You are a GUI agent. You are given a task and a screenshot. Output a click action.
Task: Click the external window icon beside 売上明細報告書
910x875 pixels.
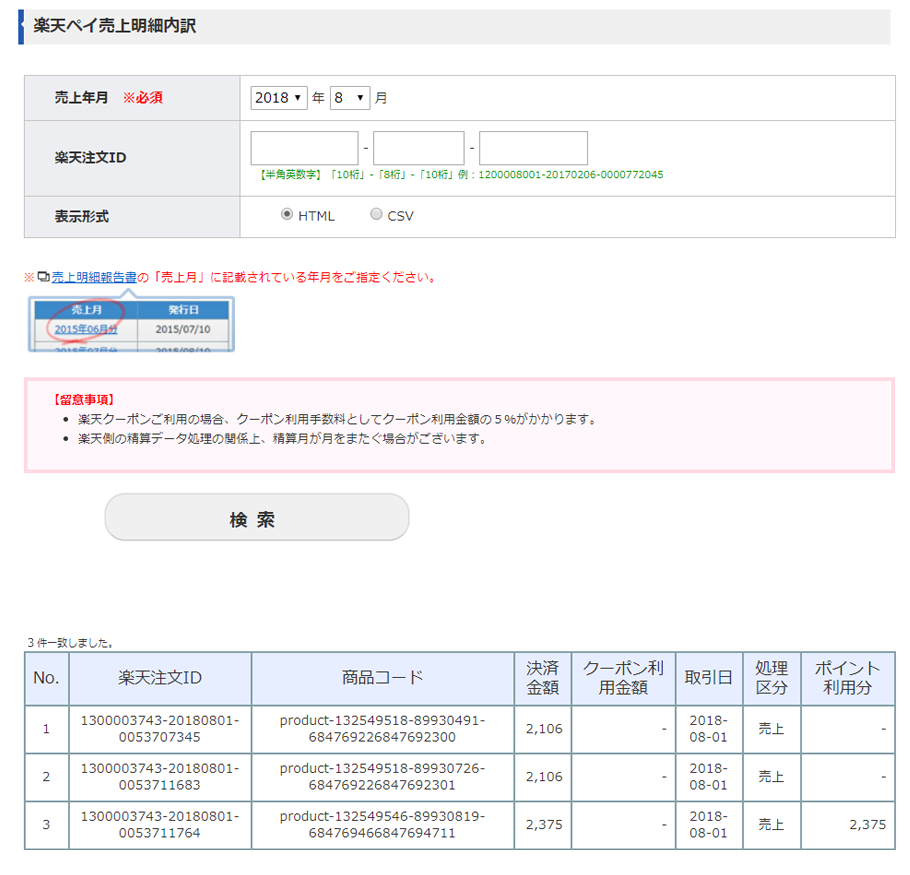coord(44,277)
